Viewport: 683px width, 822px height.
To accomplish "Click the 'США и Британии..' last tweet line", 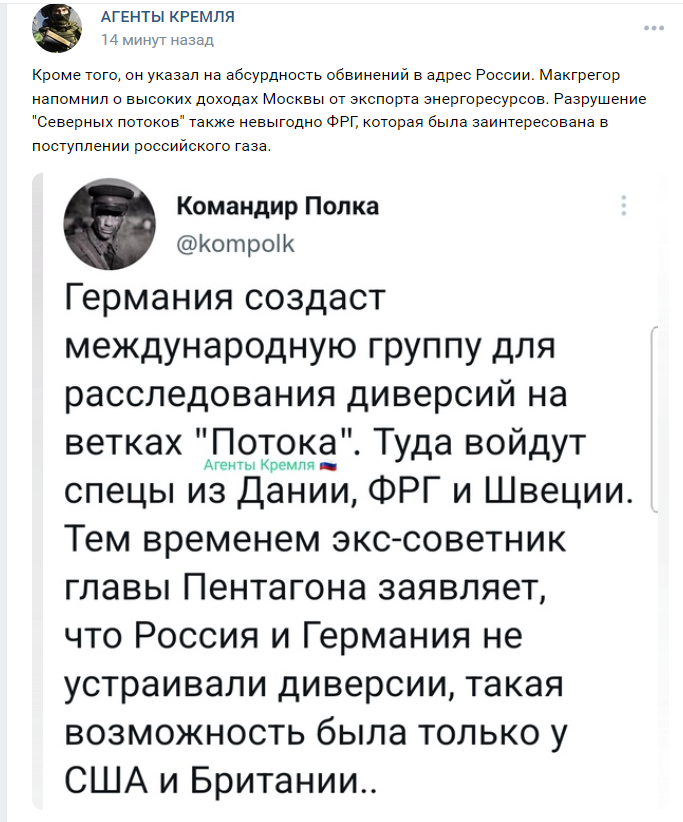I will pos(221,781).
